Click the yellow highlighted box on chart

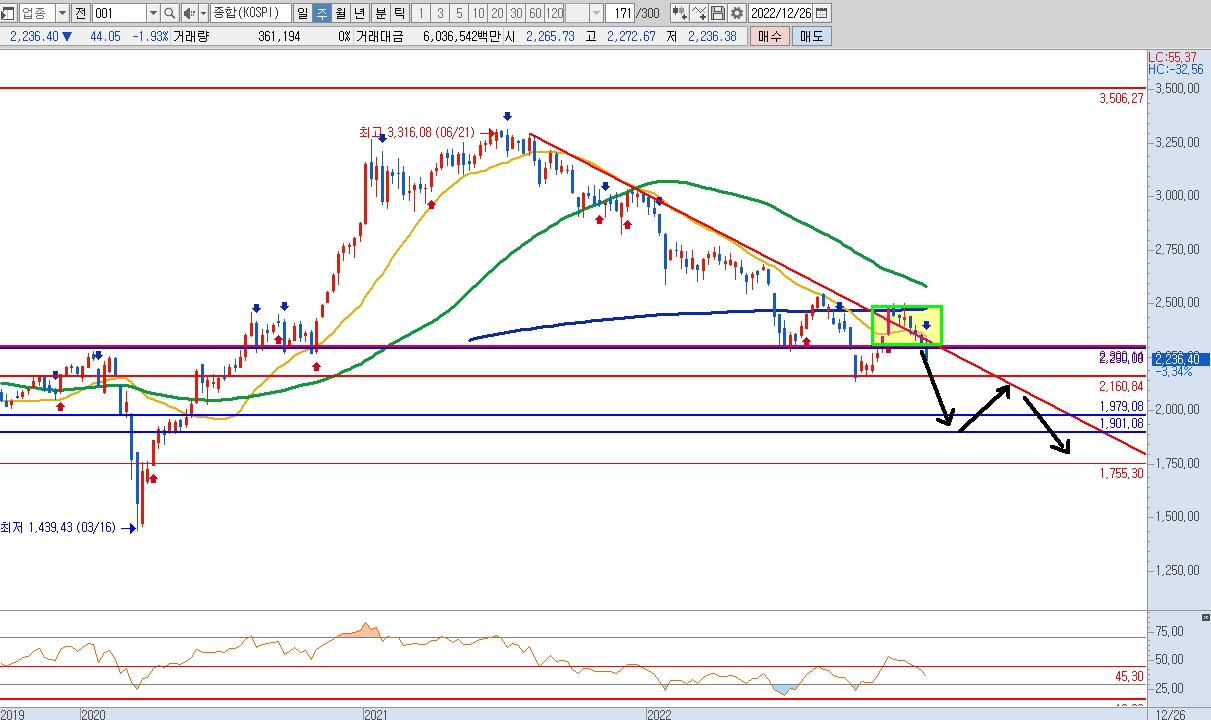point(906,325)
